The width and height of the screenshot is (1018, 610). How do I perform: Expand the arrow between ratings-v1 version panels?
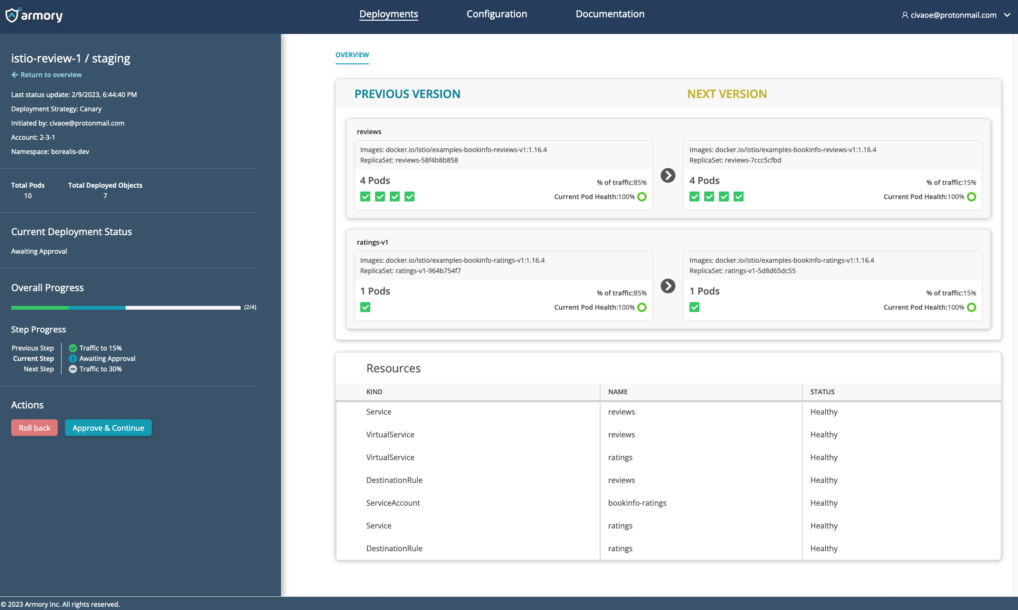pyautogui.click(x=667, y=284)
